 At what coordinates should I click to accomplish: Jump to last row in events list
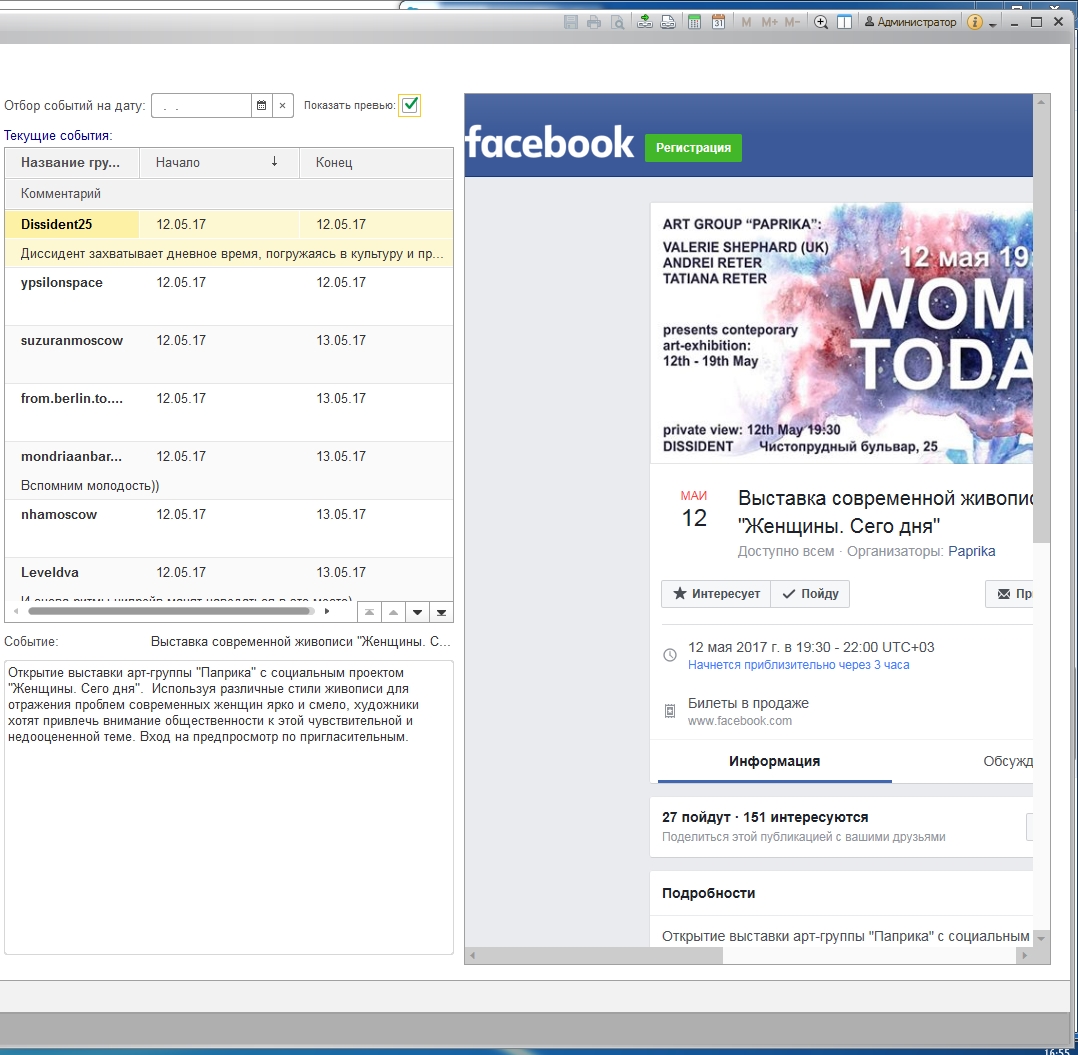(x=441, y=612)
